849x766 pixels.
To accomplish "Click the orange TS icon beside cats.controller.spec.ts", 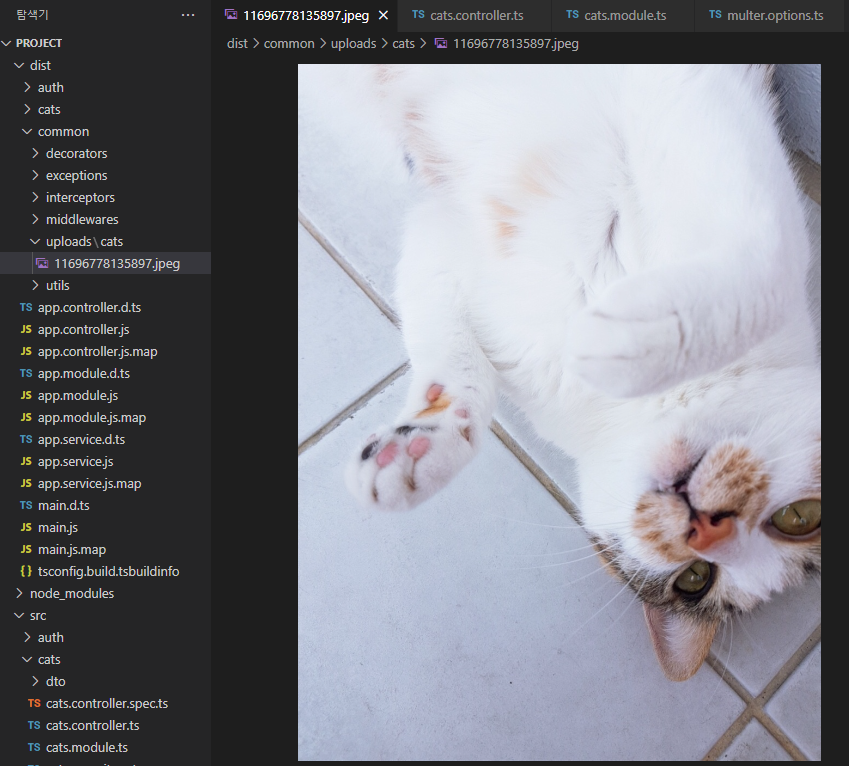I will pyautogui.click(x=34, y=703).
